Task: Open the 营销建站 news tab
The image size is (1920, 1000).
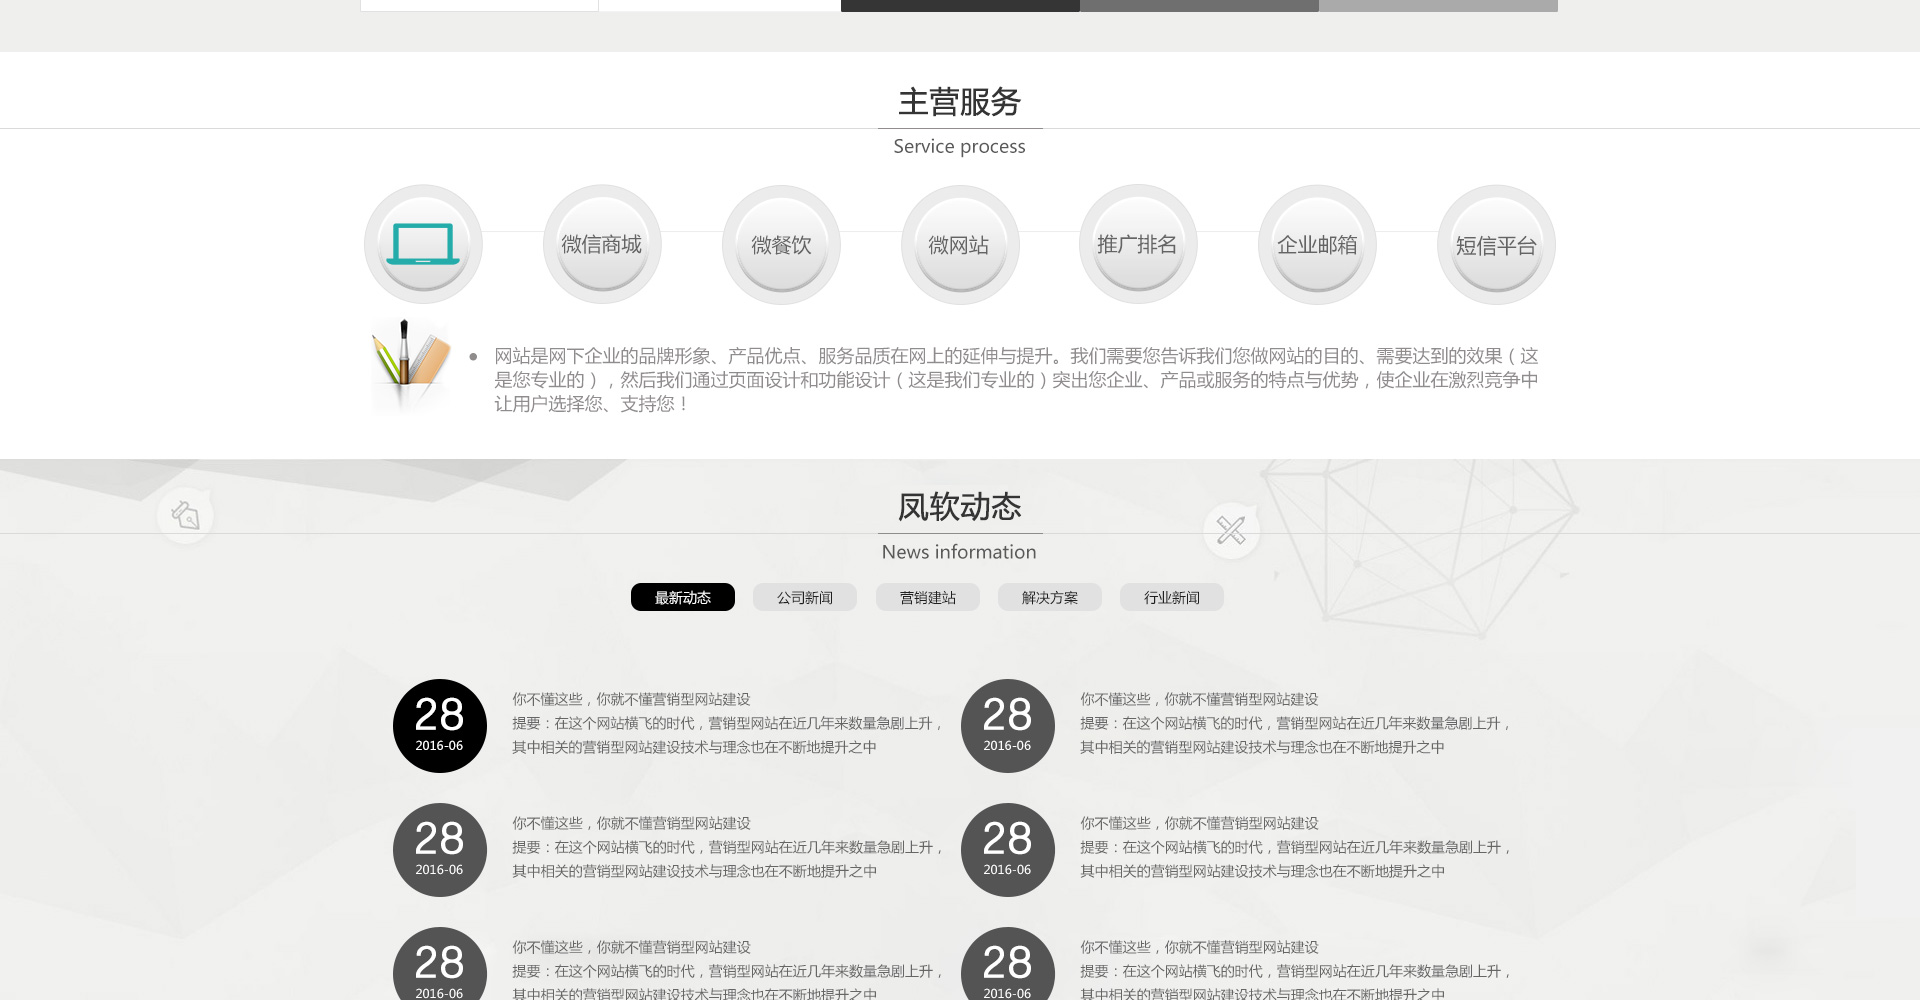Action: point(927,597)
